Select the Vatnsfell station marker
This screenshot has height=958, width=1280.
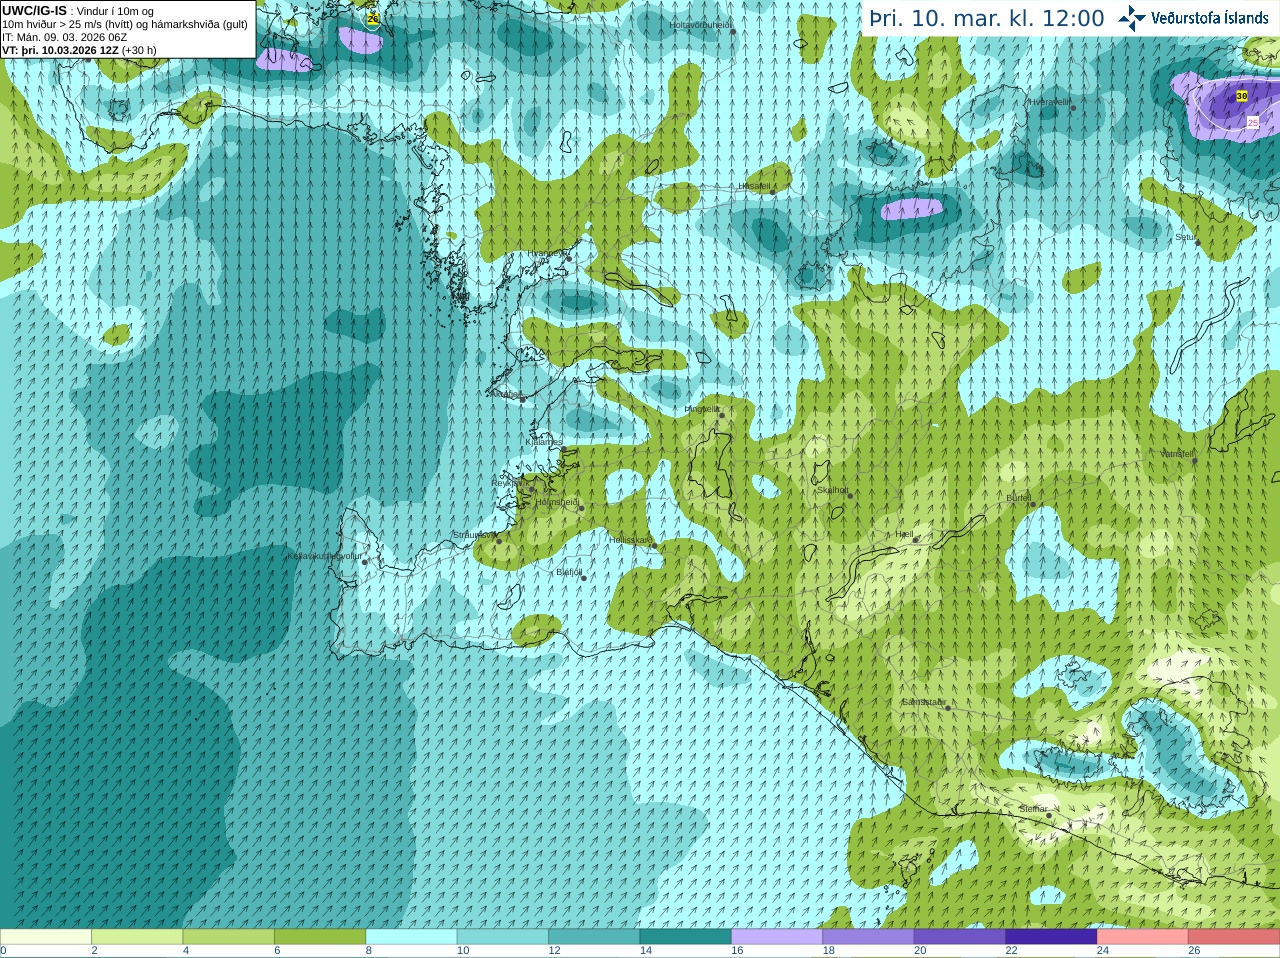pyautogui.click(x=1195, y=460)
